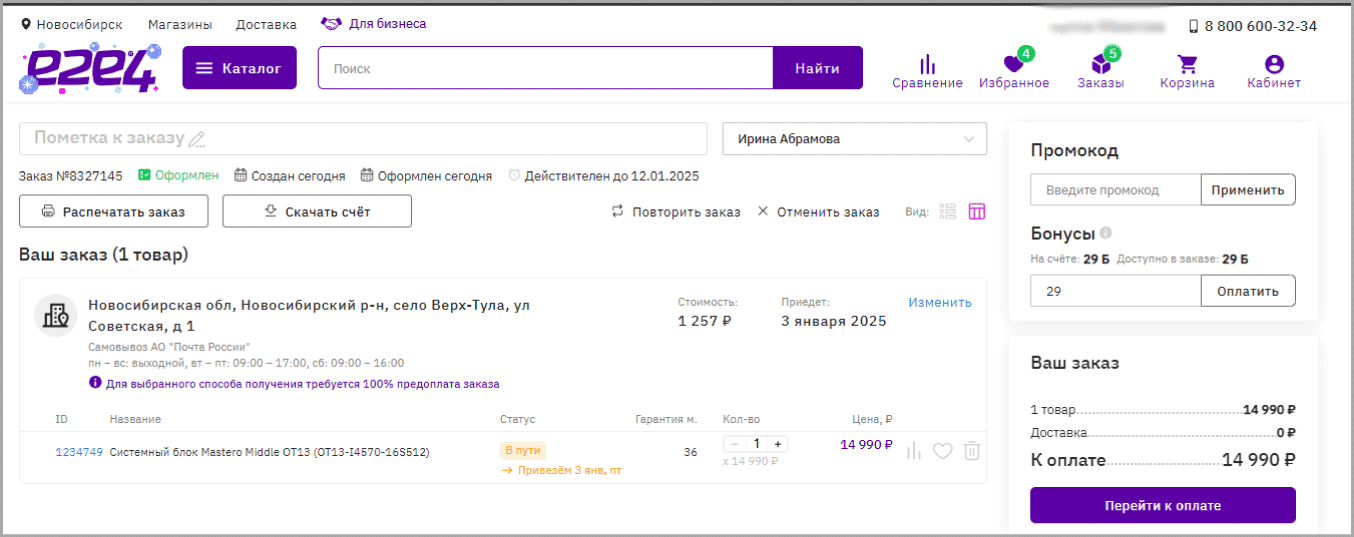Image resolution: width=1354 pixels, height=537 pixels.
Task: Open the e2e4 logo home page
Action: [x=90, y=69]
